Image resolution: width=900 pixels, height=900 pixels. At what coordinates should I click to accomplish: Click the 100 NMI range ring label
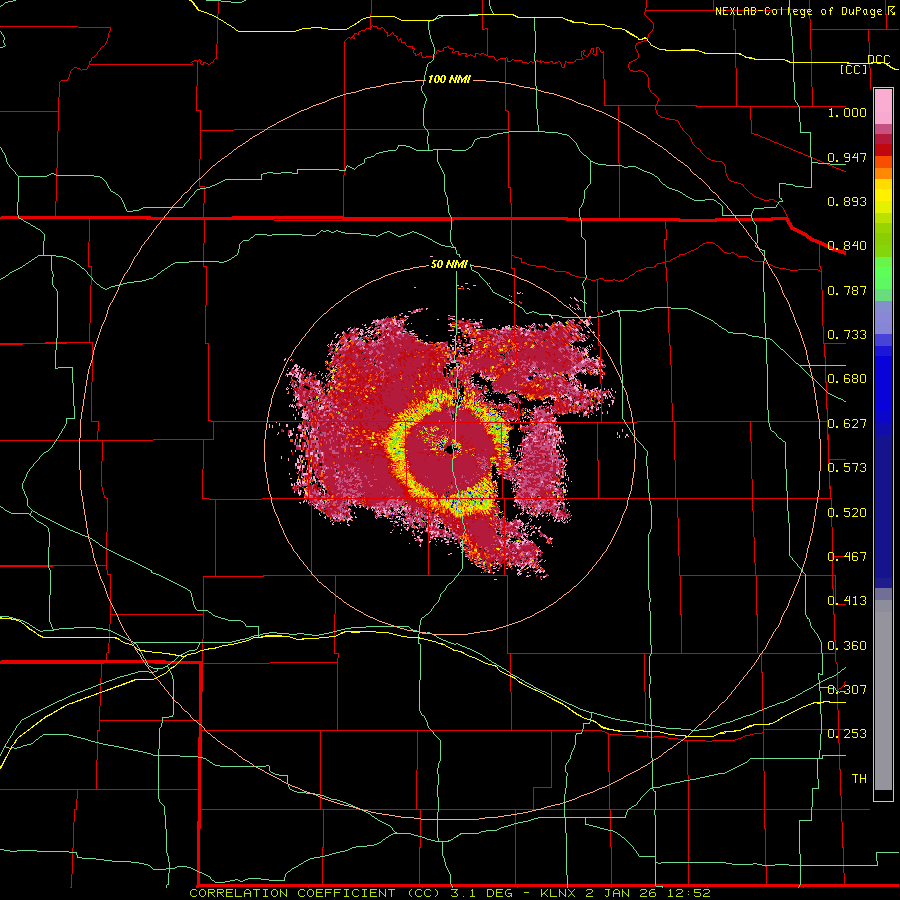(449, 79)
